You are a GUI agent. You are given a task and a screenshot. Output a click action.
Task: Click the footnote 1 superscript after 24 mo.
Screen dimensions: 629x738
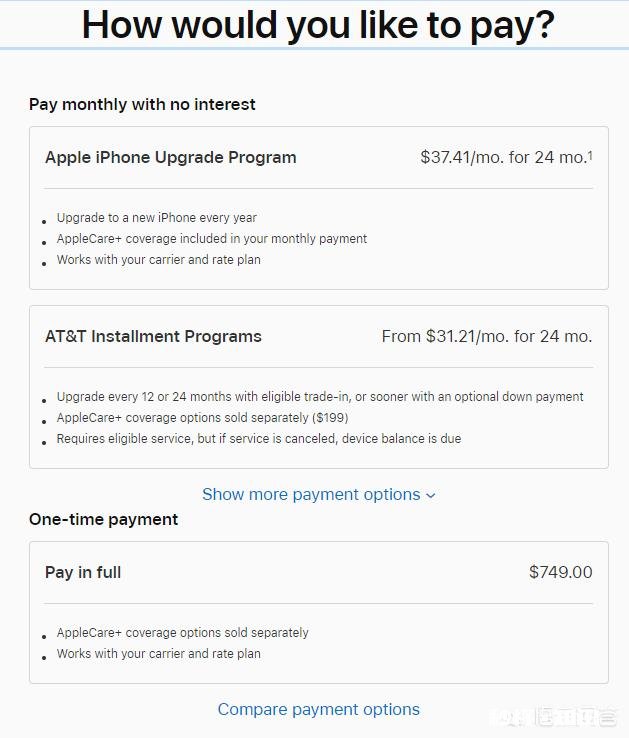590,154
